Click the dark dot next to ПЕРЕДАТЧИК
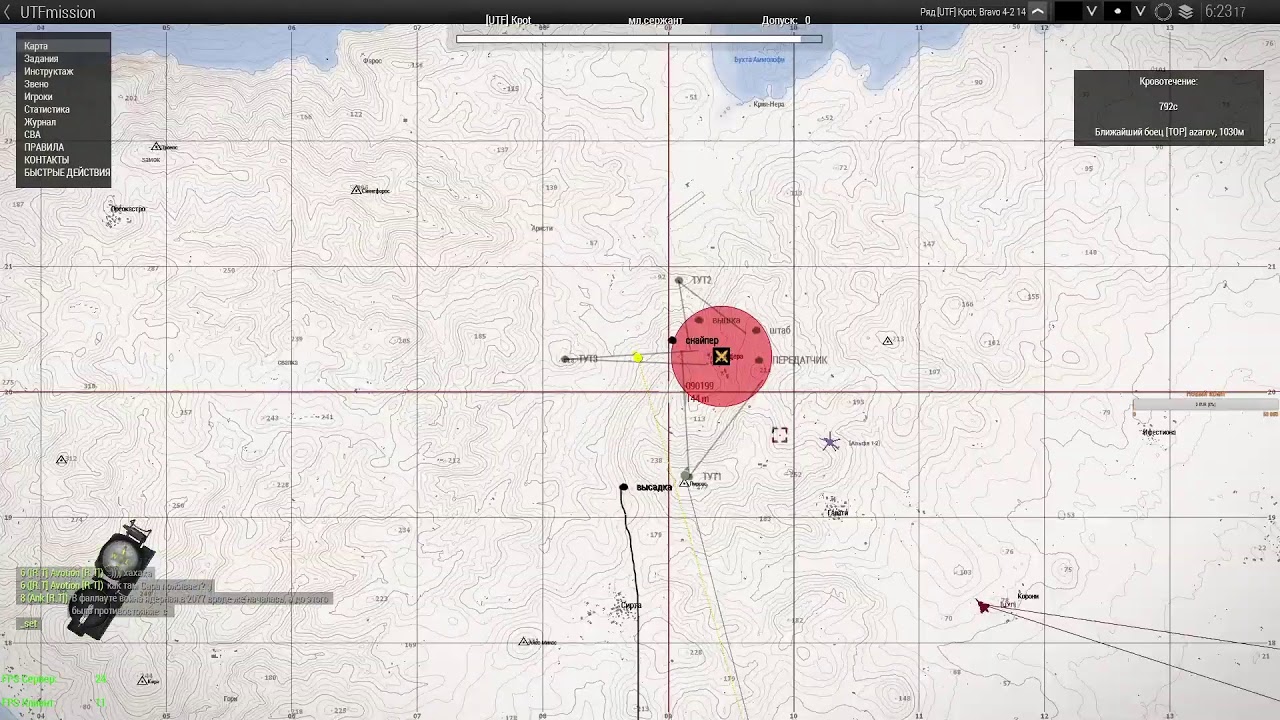Viewport: 1280px width, 720px height. (759, 360)
